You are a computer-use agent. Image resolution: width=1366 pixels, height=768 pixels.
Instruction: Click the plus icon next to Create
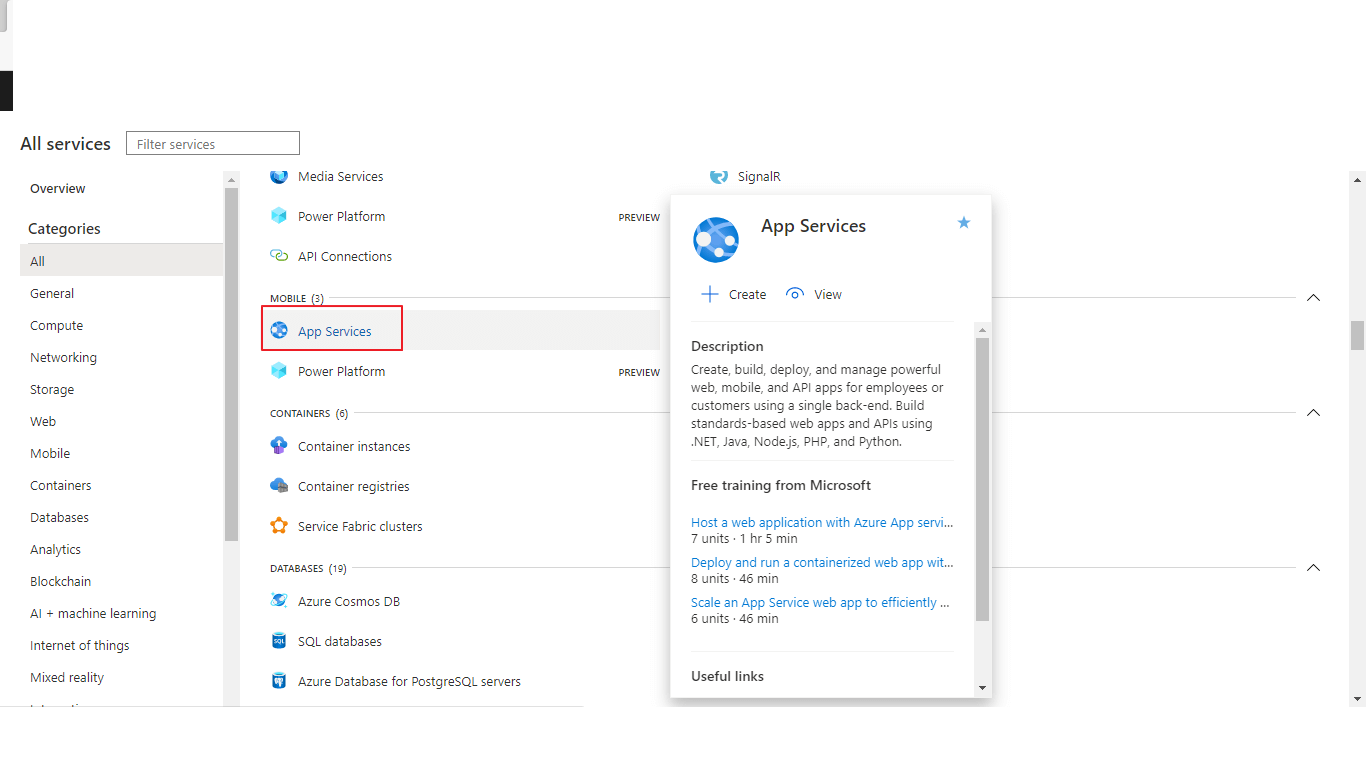pos(710,294)
